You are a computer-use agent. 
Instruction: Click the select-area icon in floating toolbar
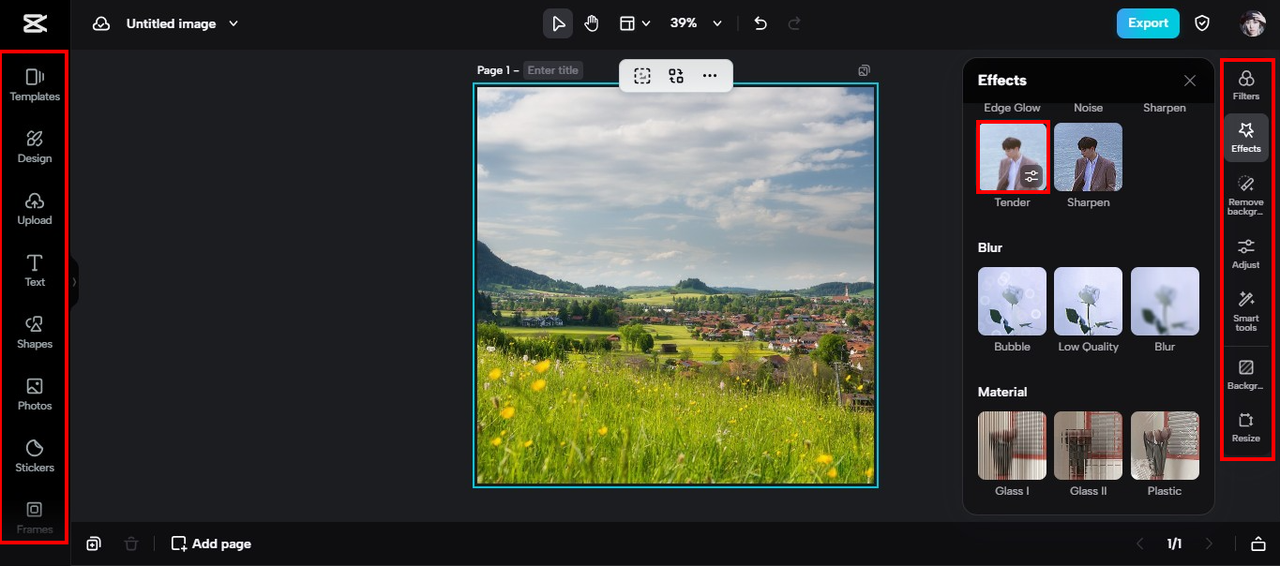pyautogui.click(x=642, y=75)
